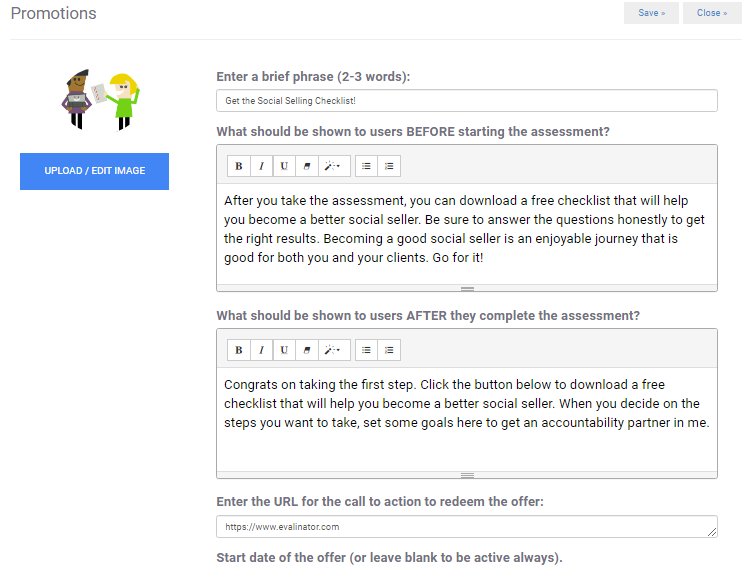Click Bold in the AFTER assessment editor

[x=238, y=350]
